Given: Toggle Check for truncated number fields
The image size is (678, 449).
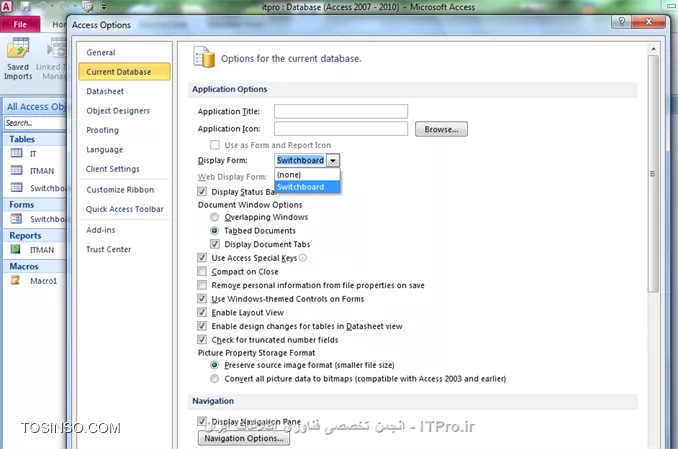Looking at the screenshot, I should [x=202, y=340].
